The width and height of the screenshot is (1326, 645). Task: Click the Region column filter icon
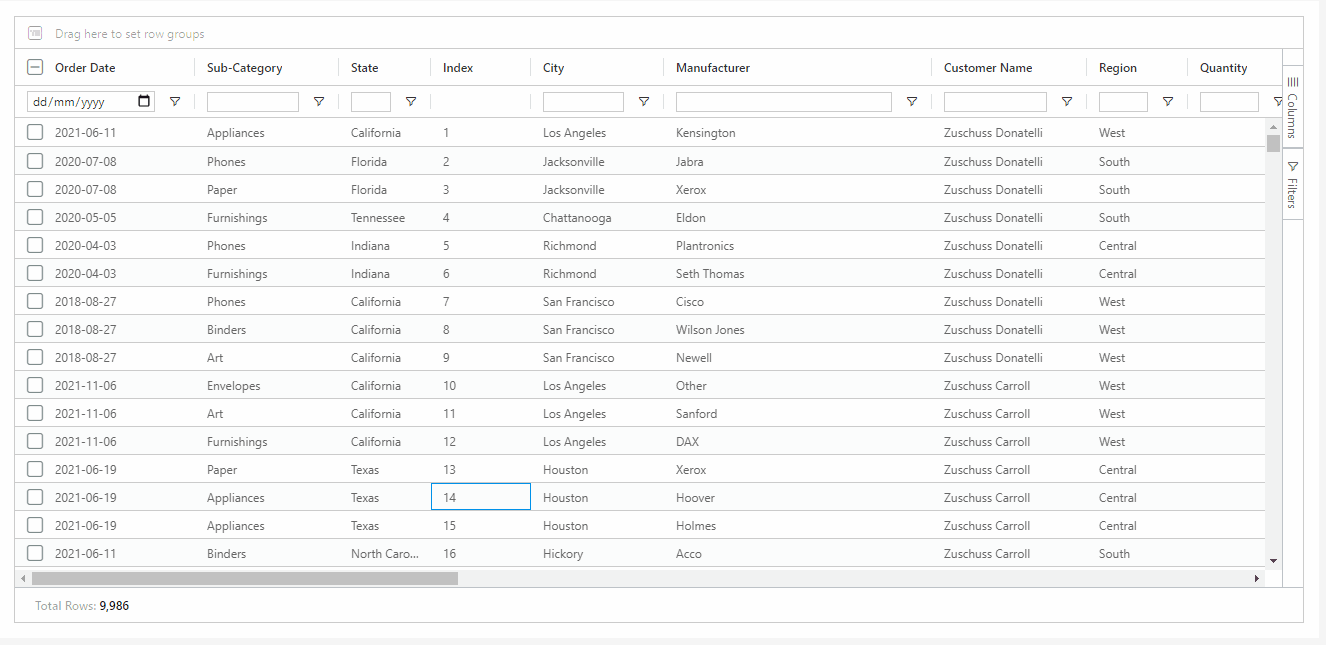[x=1168, y=102]
